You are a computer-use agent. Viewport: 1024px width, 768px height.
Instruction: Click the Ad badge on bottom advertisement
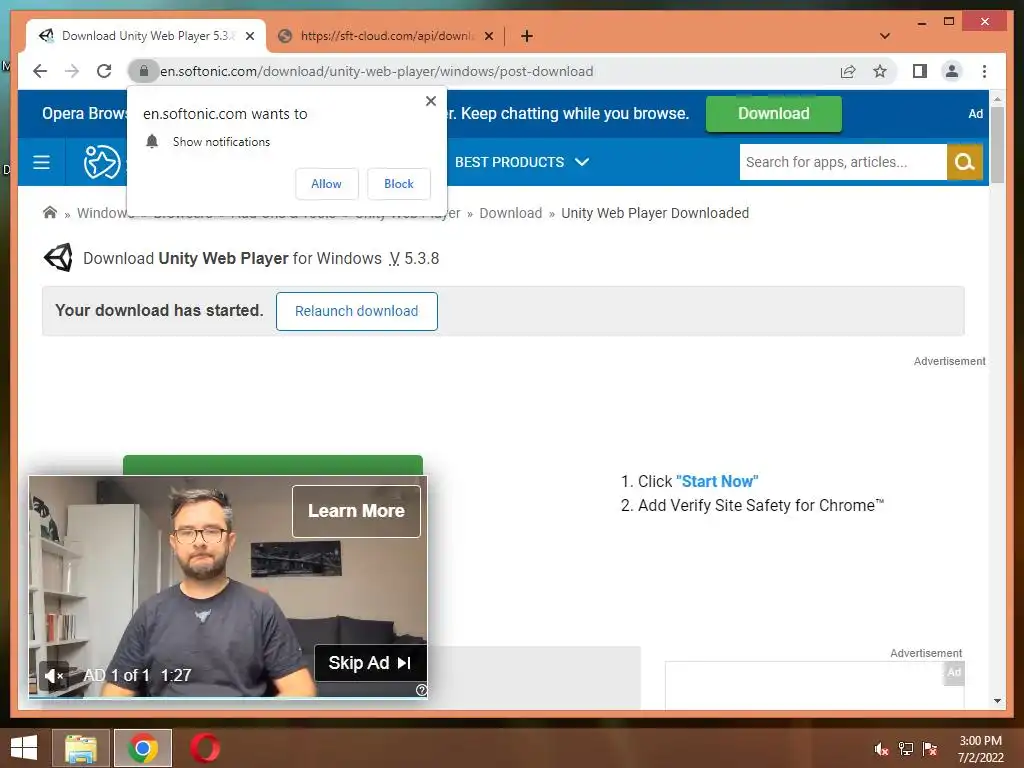coord(954,673)
